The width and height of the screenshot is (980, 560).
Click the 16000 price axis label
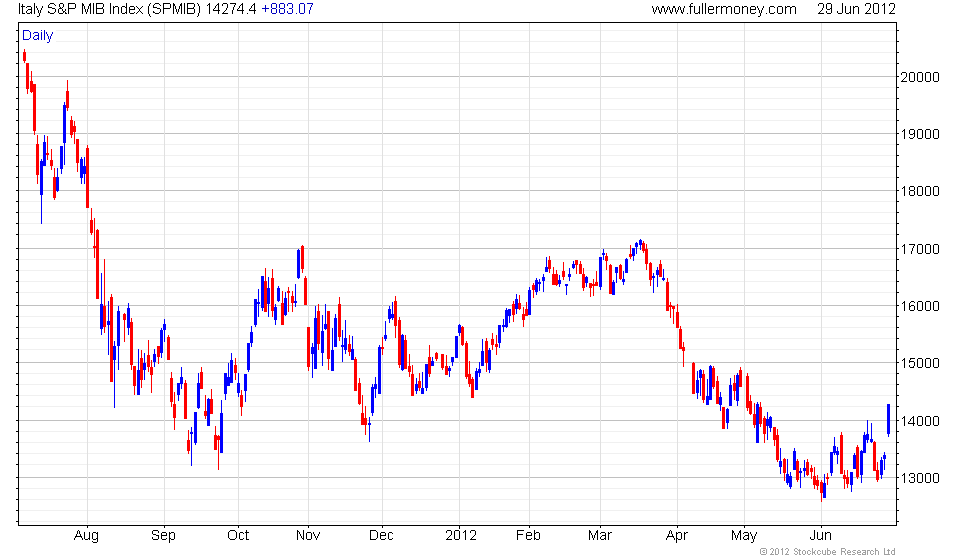click(919, 306)
